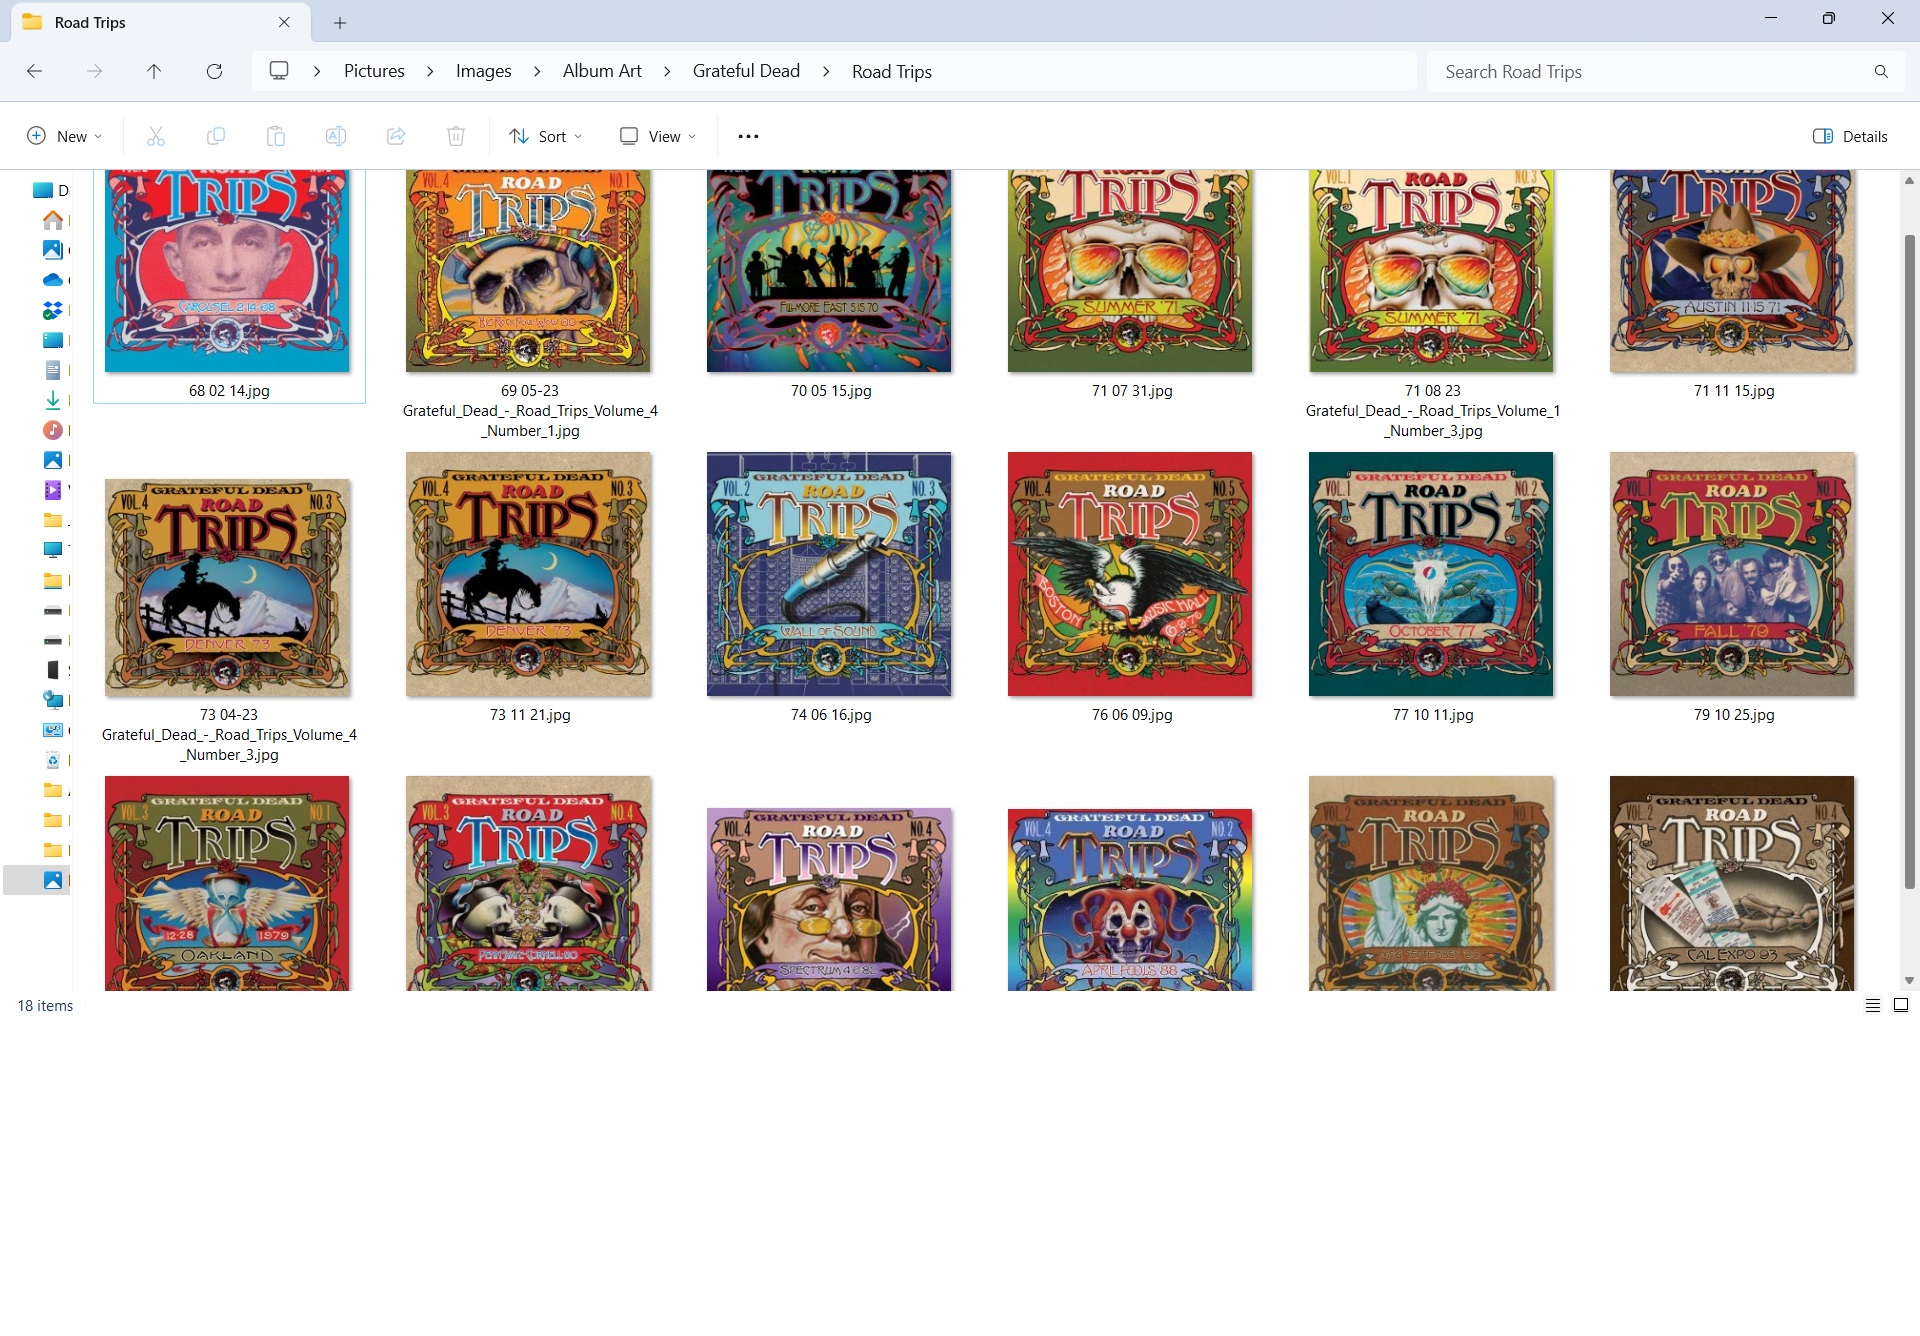The width and height of the screenshot is (1920, 1336).
Task: Toggle the Details pane
Action: [1850, 136]
